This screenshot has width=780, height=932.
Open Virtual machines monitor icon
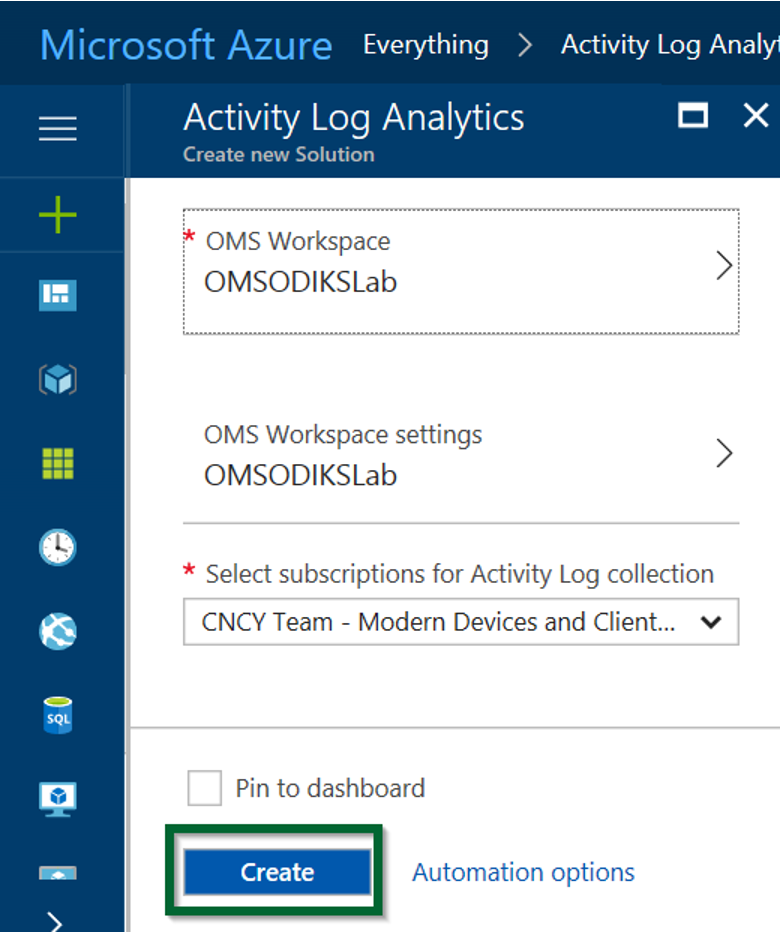point(58,799)
